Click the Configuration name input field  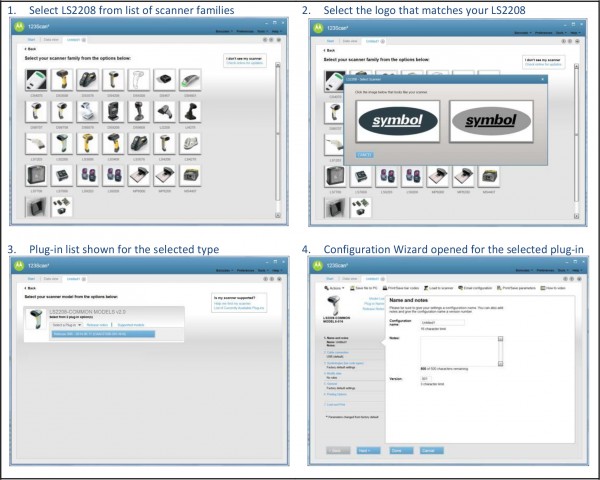tap(442, 323)
